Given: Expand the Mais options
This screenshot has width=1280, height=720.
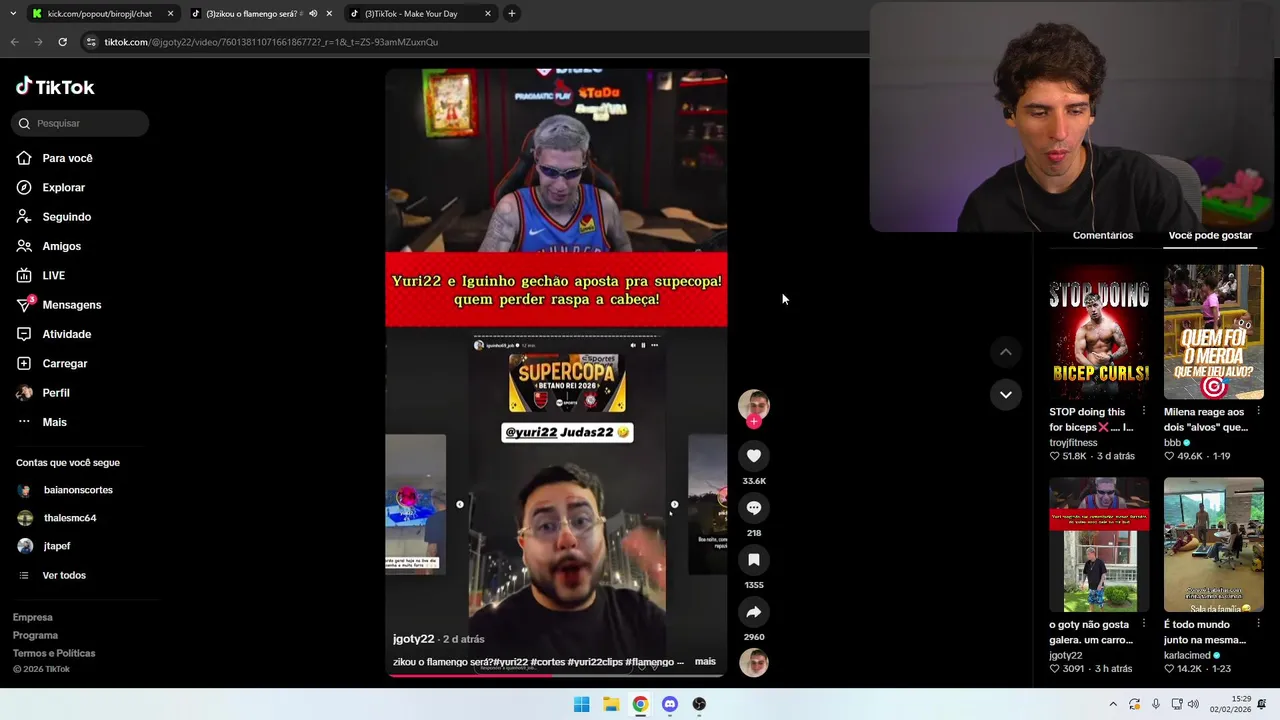Looking at the screenshot, I should coord(54,422).
